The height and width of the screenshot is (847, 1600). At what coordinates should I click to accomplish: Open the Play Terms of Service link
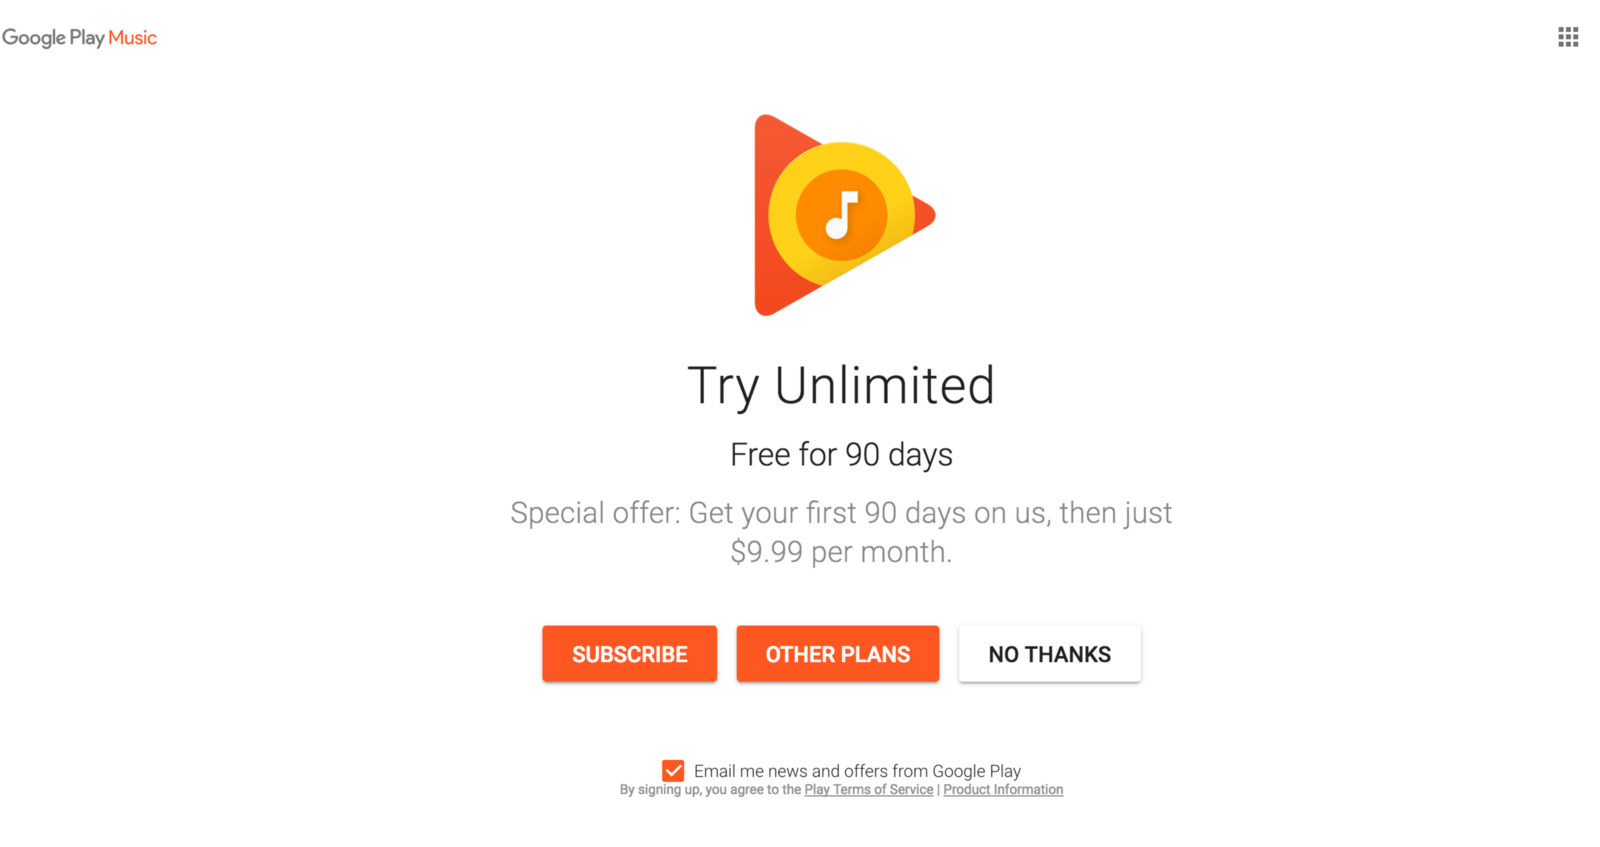pyautogui.click(x=869, y=790)
